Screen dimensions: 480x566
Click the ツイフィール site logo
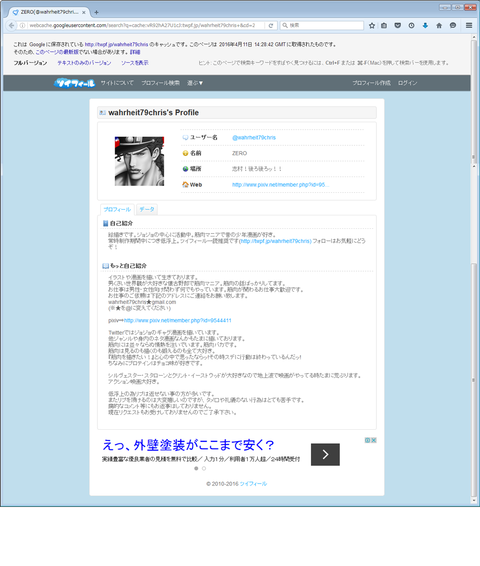tap(74, 83)
